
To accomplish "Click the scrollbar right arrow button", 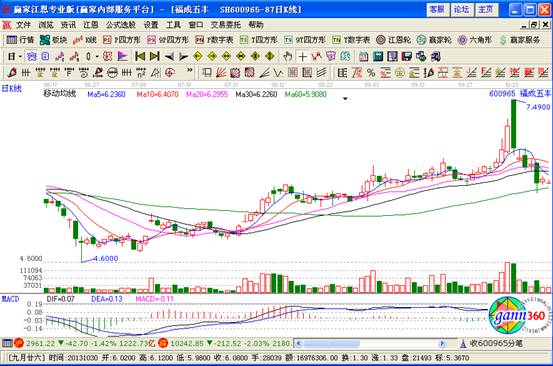I will 442,343.
